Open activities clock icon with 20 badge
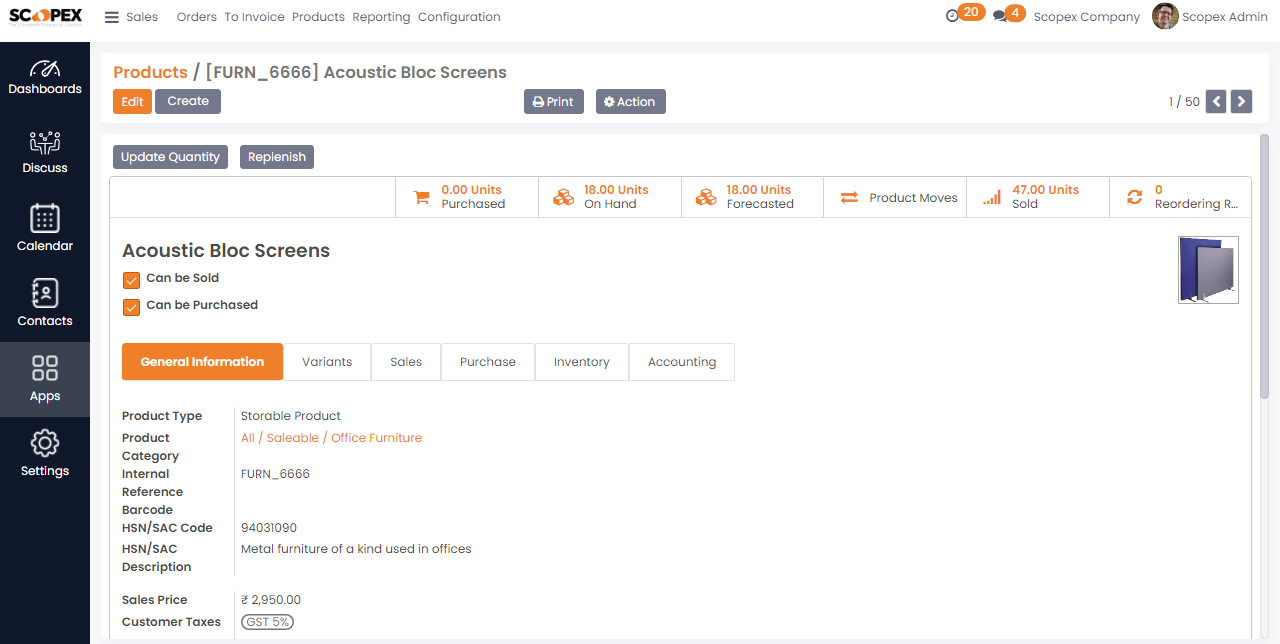Image resolution: width=1280 pixels, height=644 pixels. [x=952, y=16]
